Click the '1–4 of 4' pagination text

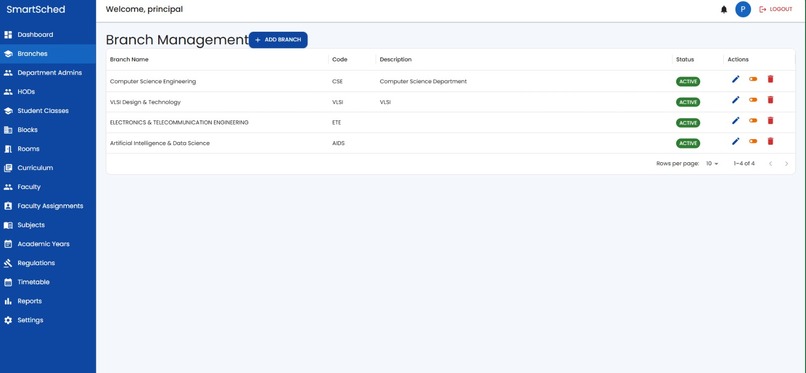coord(744,163)
